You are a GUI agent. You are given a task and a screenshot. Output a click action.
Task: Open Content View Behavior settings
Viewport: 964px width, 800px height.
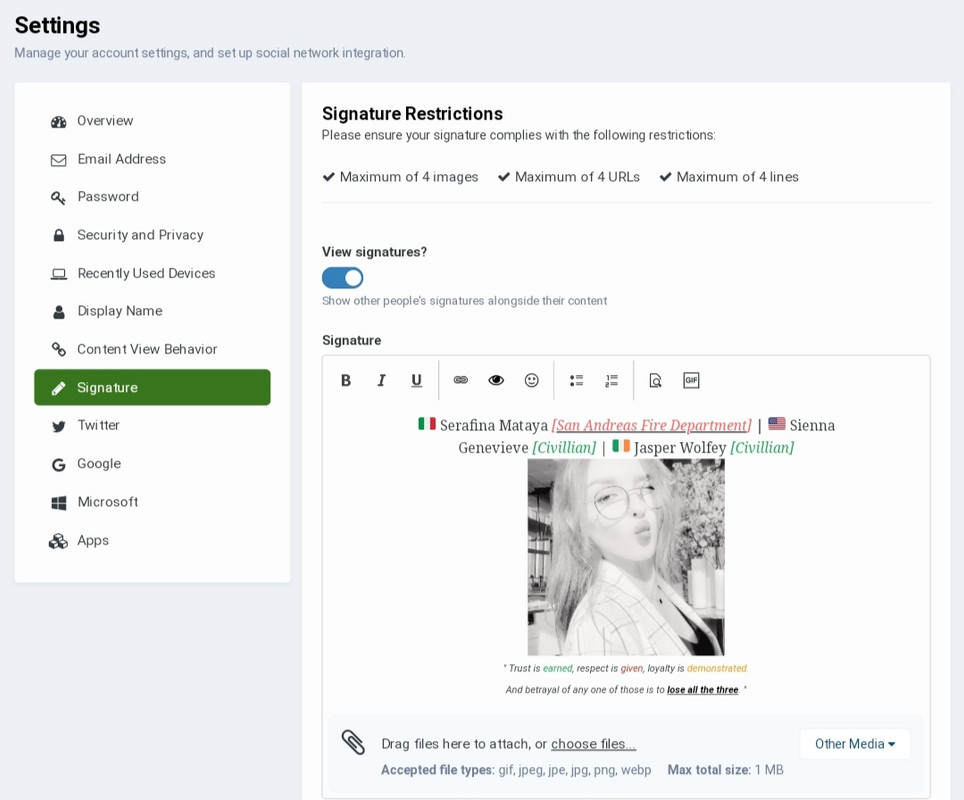tap(152, 349)
